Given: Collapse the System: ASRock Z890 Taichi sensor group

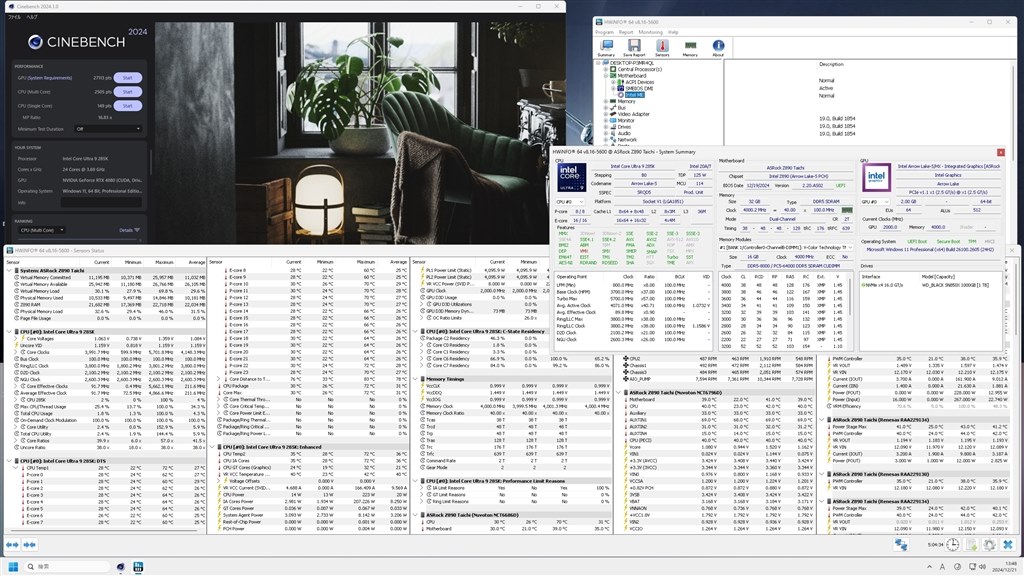Looking at the screenshot, I should coord(8,270).
